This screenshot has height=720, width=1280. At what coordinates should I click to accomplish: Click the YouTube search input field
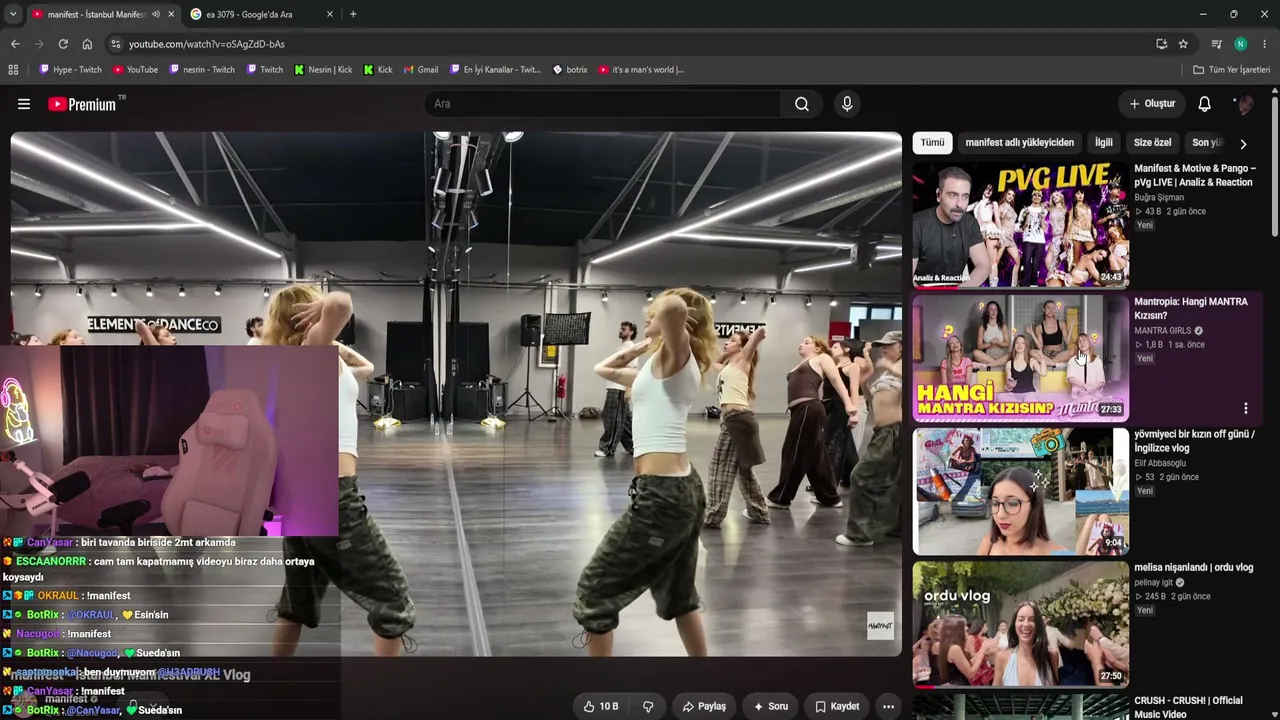604,104
